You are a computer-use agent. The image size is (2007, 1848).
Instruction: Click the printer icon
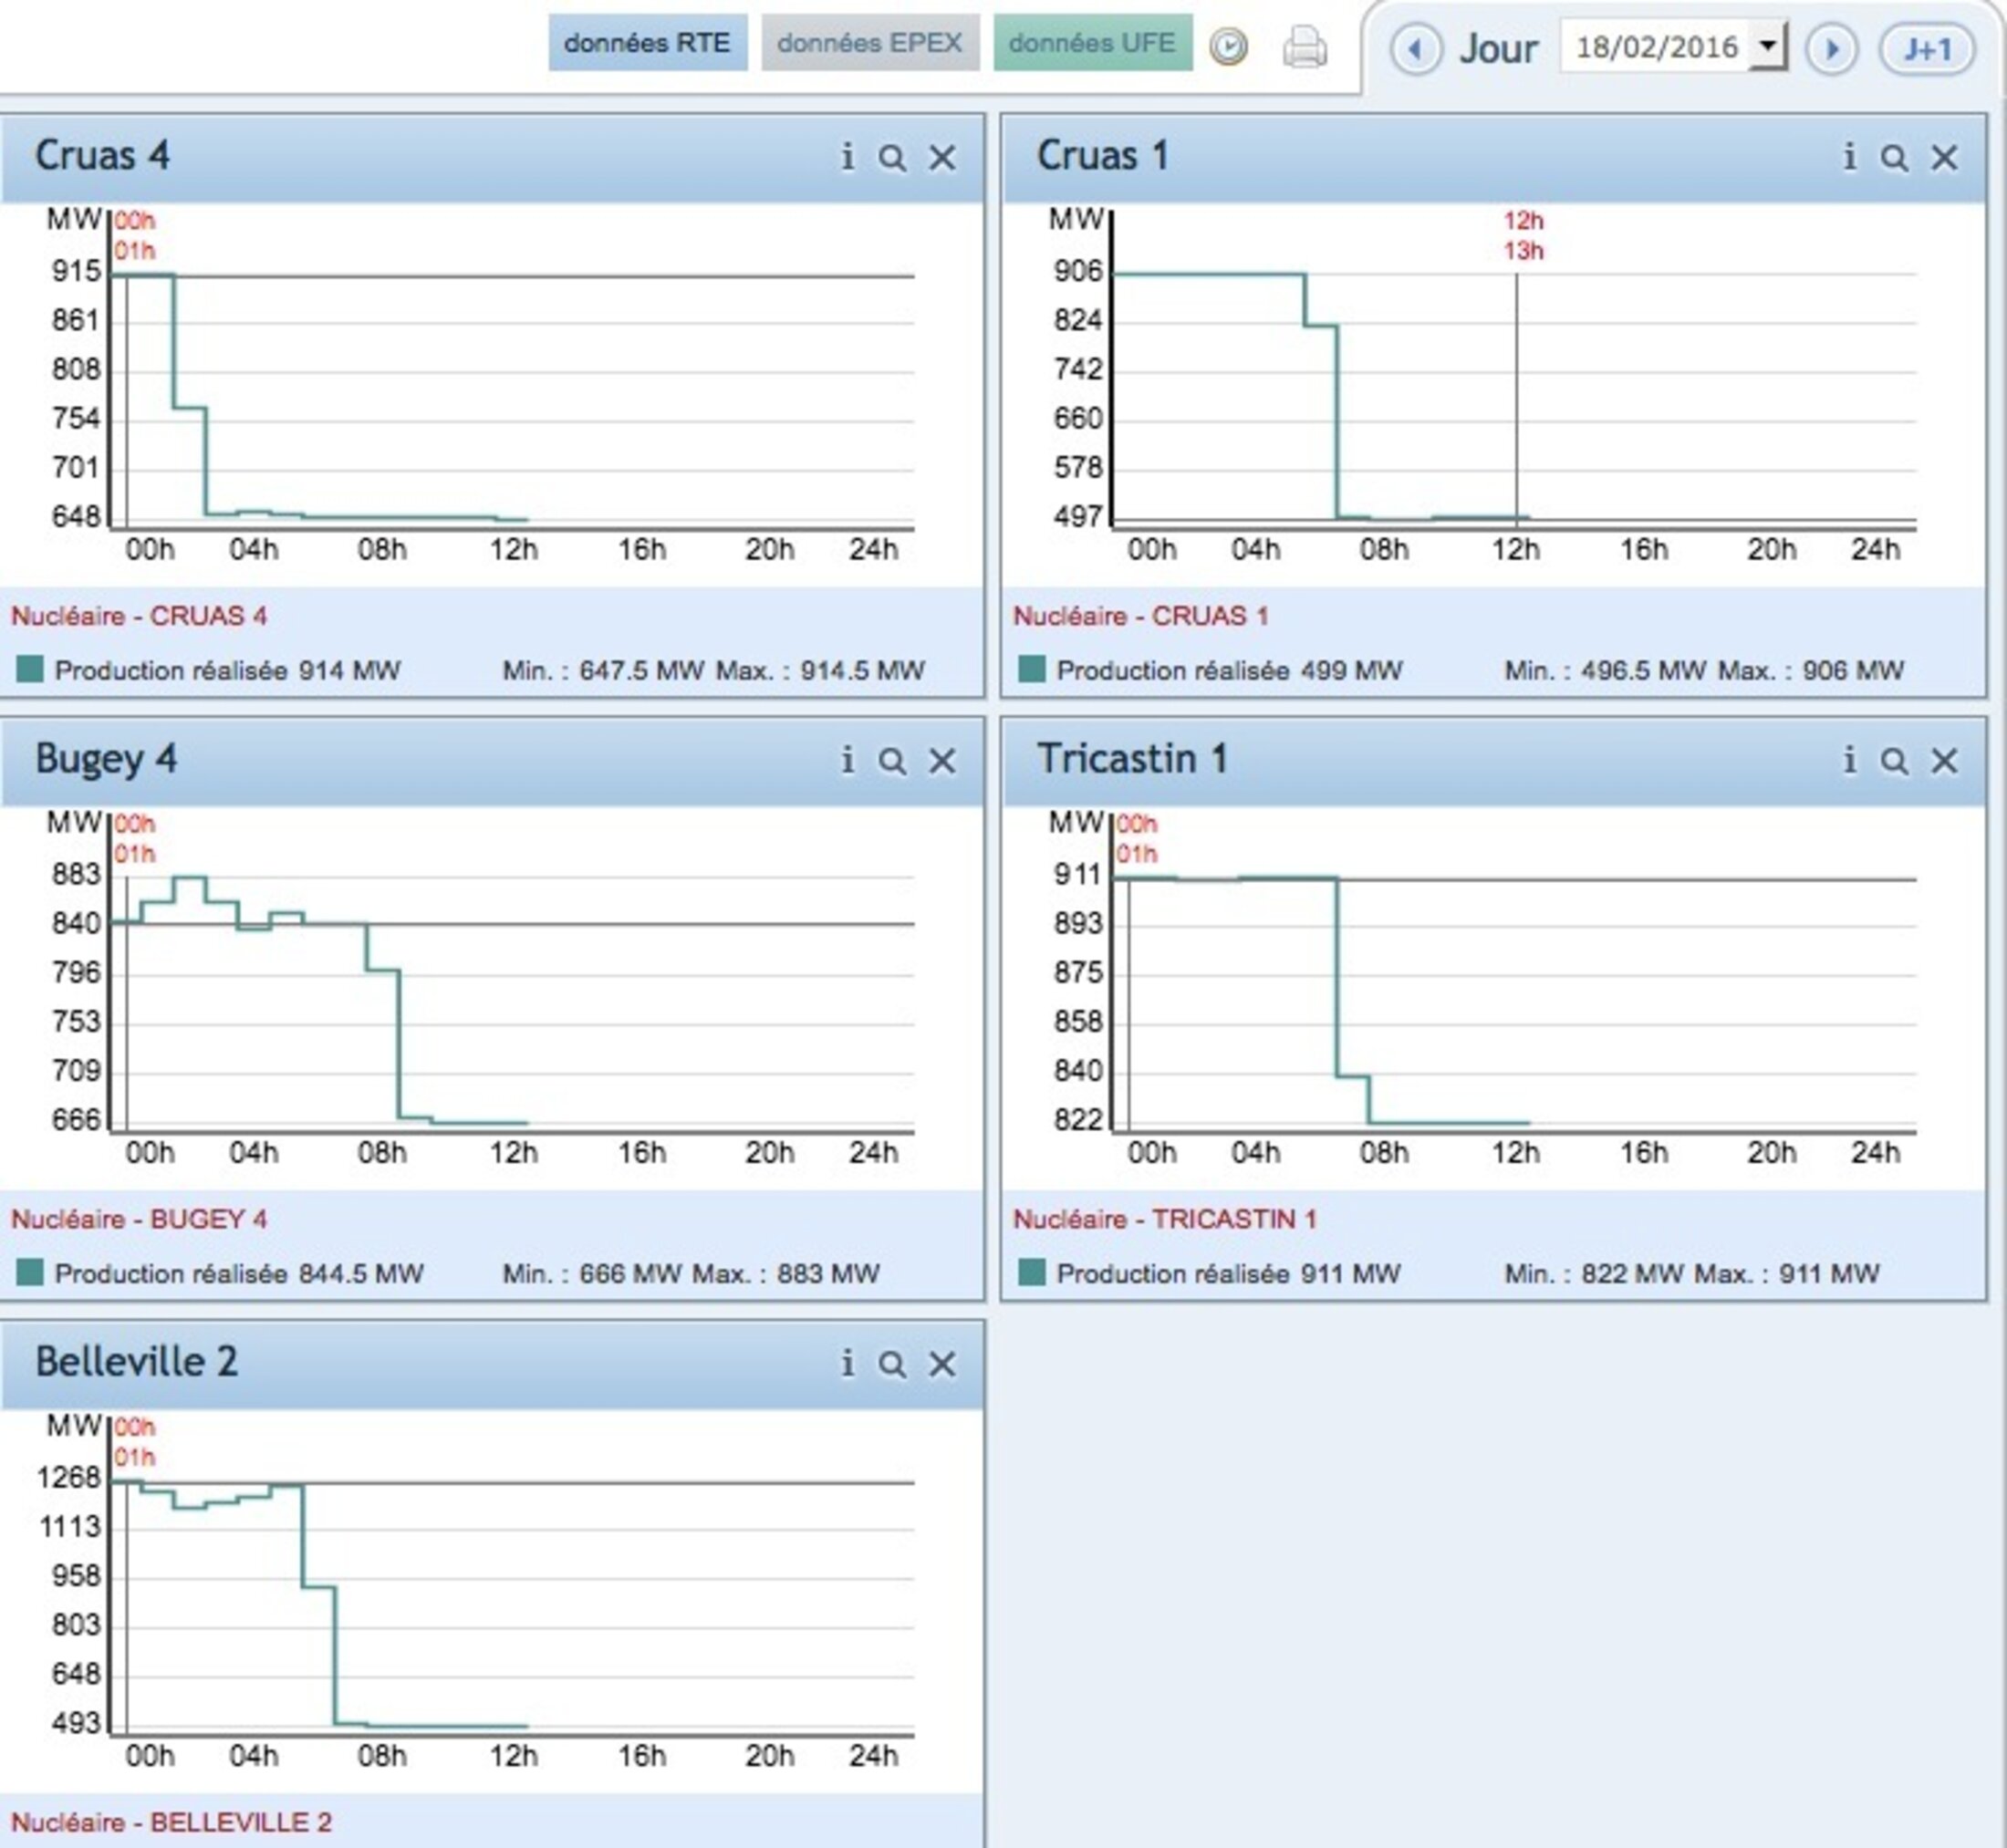pos(1305,47)
